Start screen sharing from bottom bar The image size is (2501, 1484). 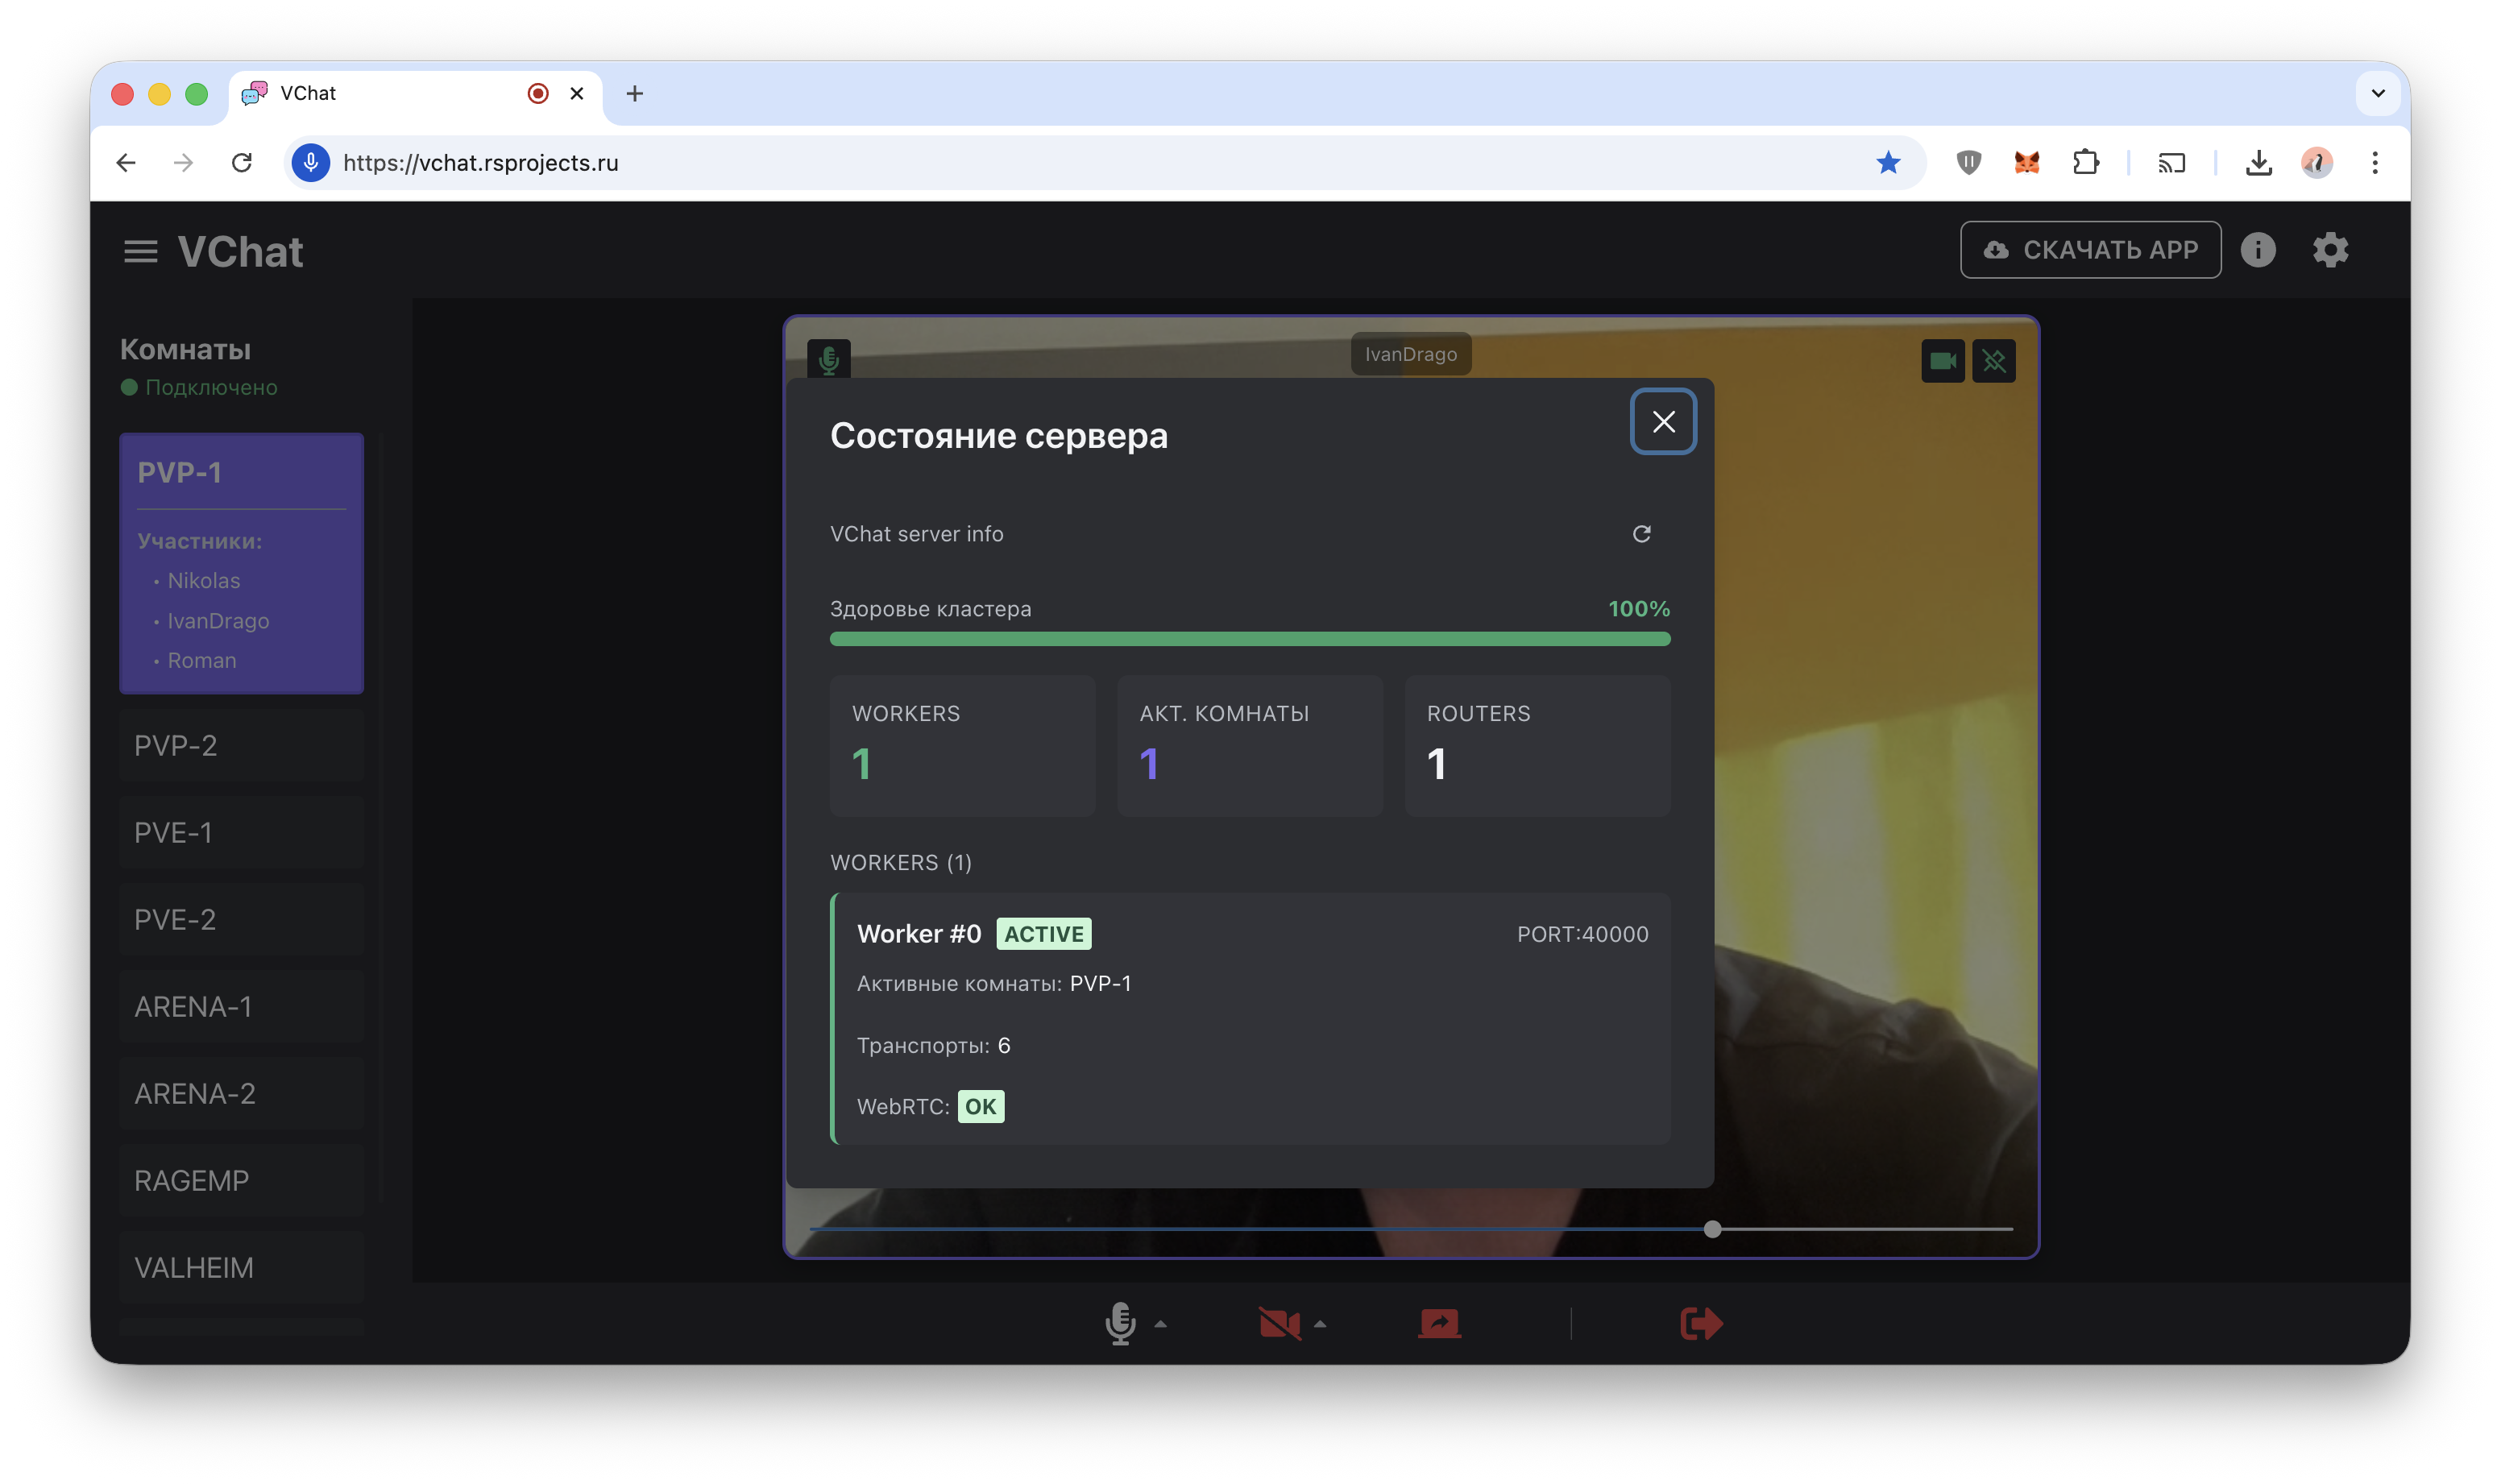click(1439, 1324)
